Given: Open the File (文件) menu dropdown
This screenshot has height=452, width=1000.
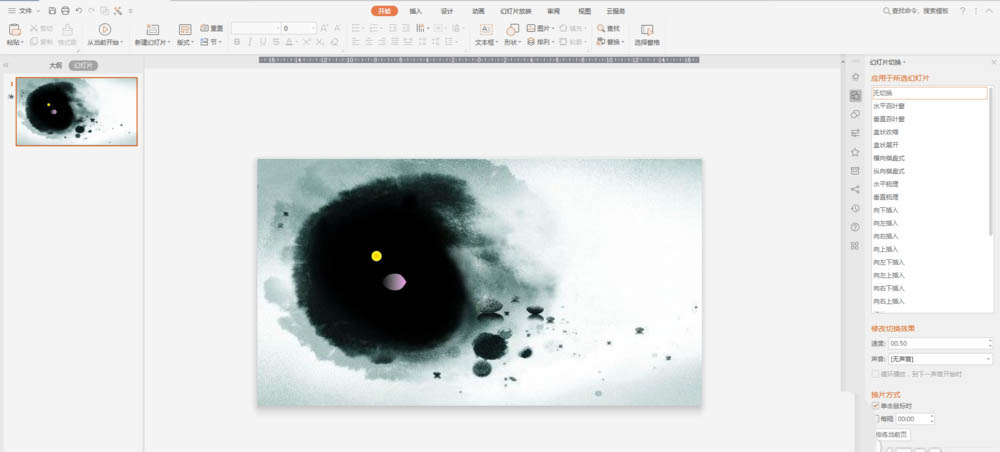Looking at the screenshot, I should coord(25,11).
